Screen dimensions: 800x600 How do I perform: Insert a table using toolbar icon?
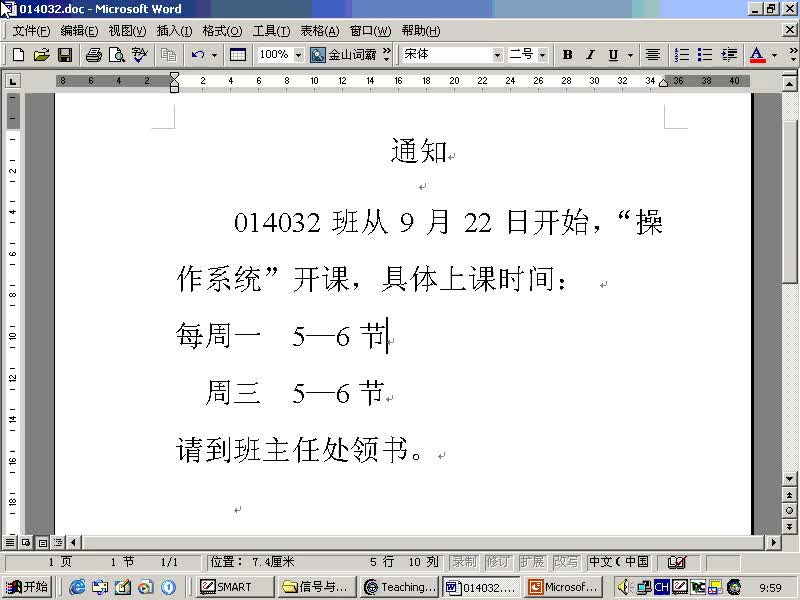pos(238,55)
